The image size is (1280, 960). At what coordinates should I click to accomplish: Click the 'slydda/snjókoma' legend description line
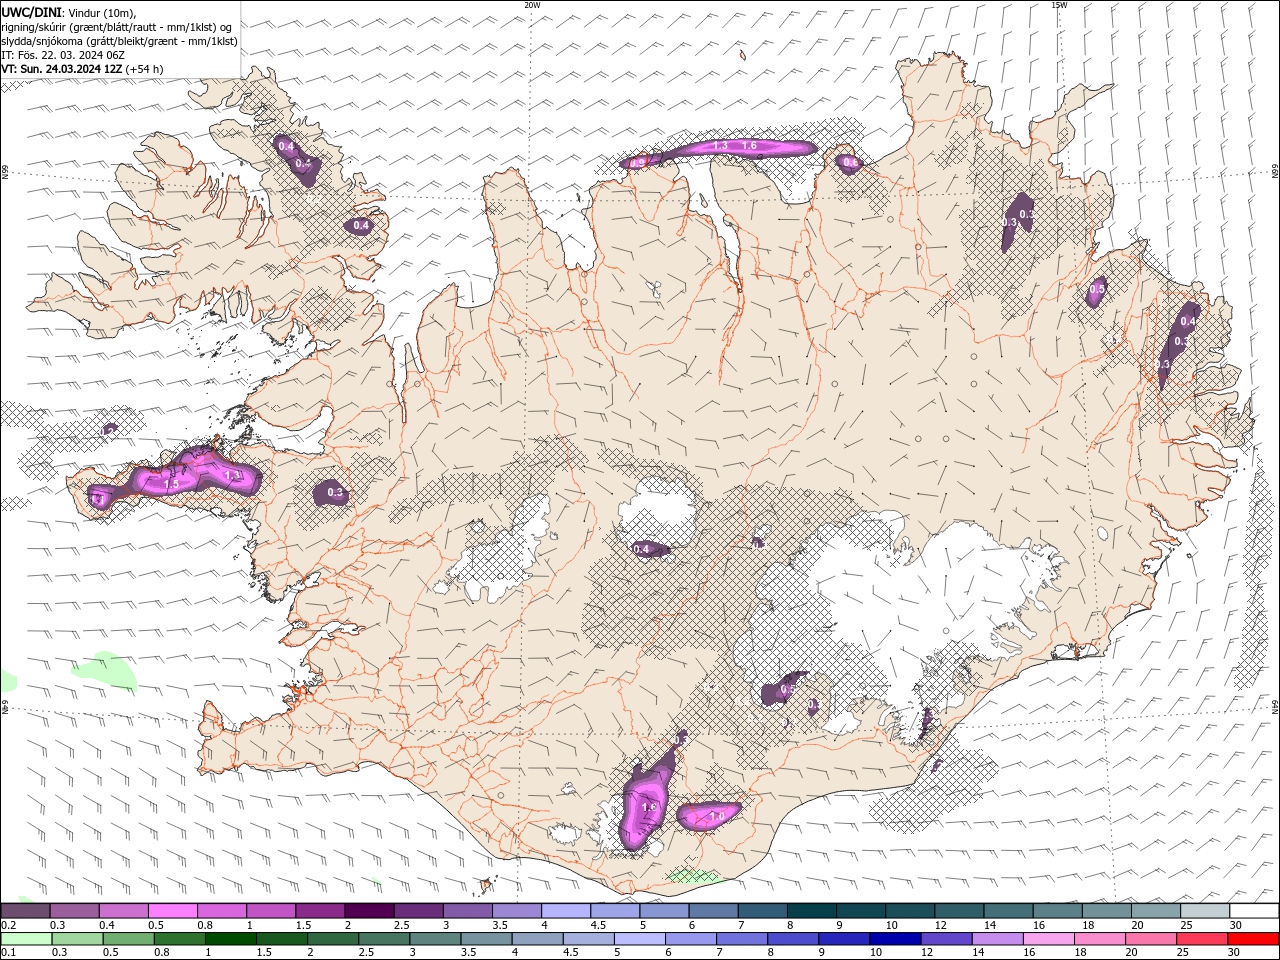[x=119, y=40]
